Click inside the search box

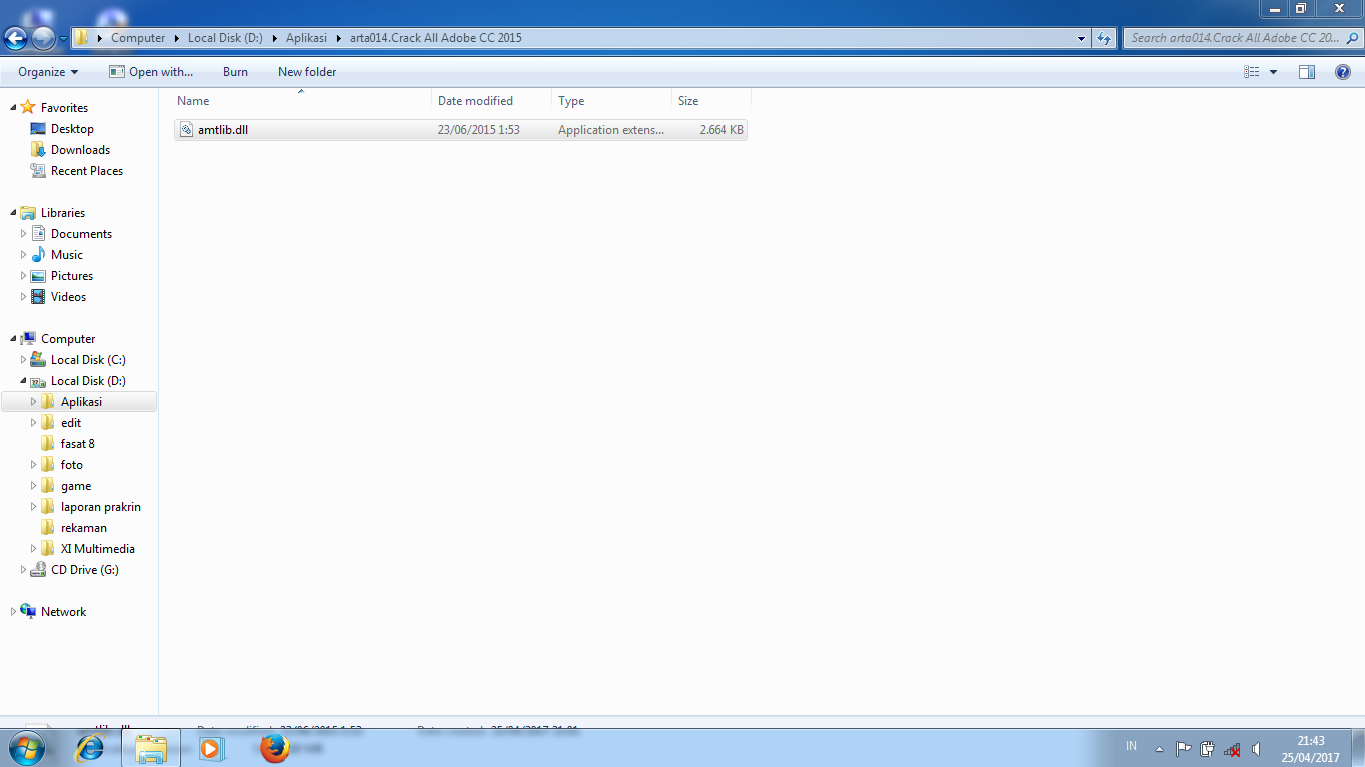[1230, 38]
